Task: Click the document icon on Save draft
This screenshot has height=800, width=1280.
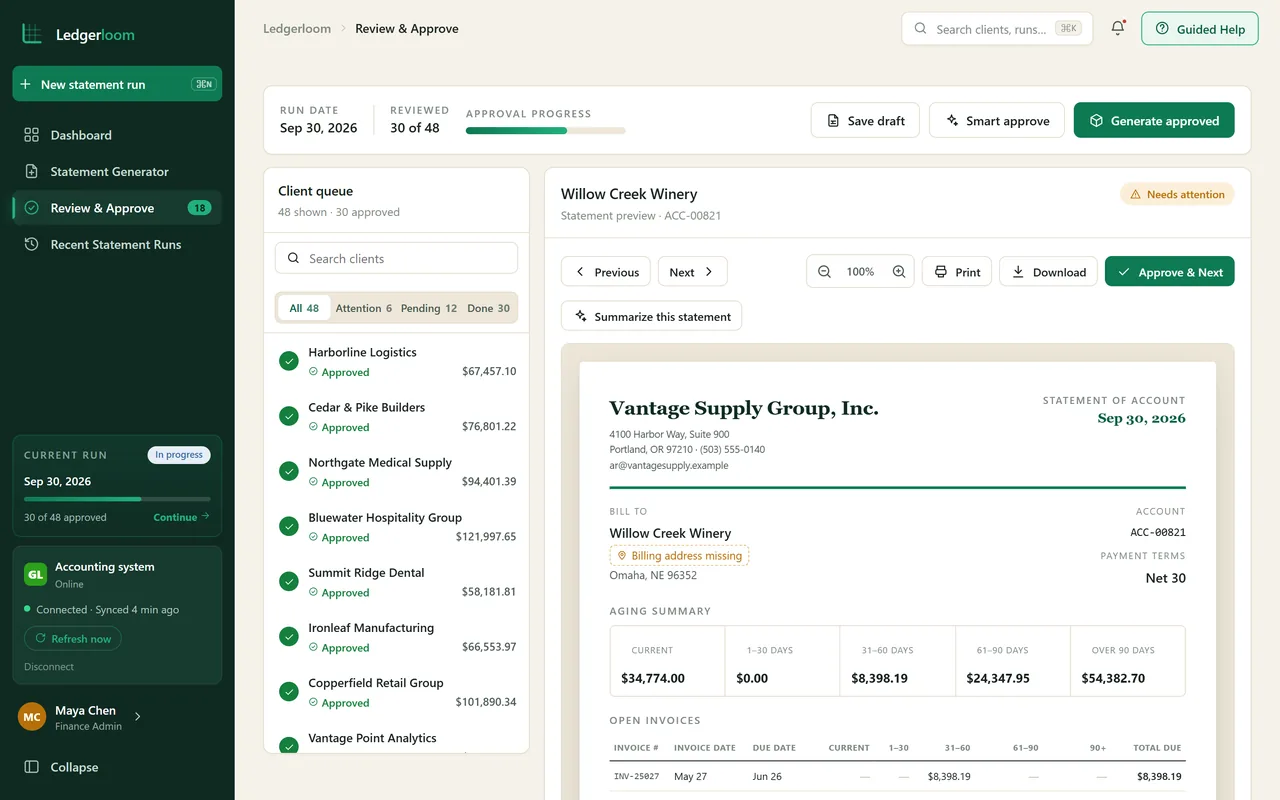Action: [x=834, y=121]
